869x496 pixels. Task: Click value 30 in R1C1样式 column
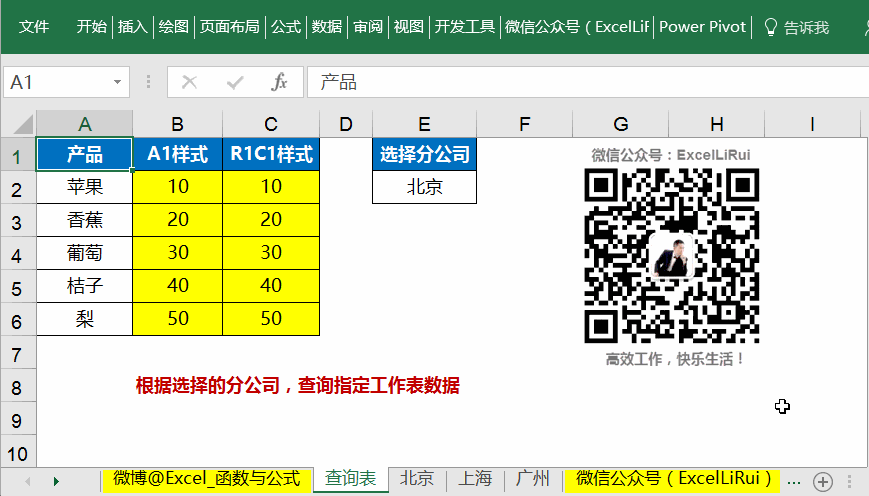(271, 253)
